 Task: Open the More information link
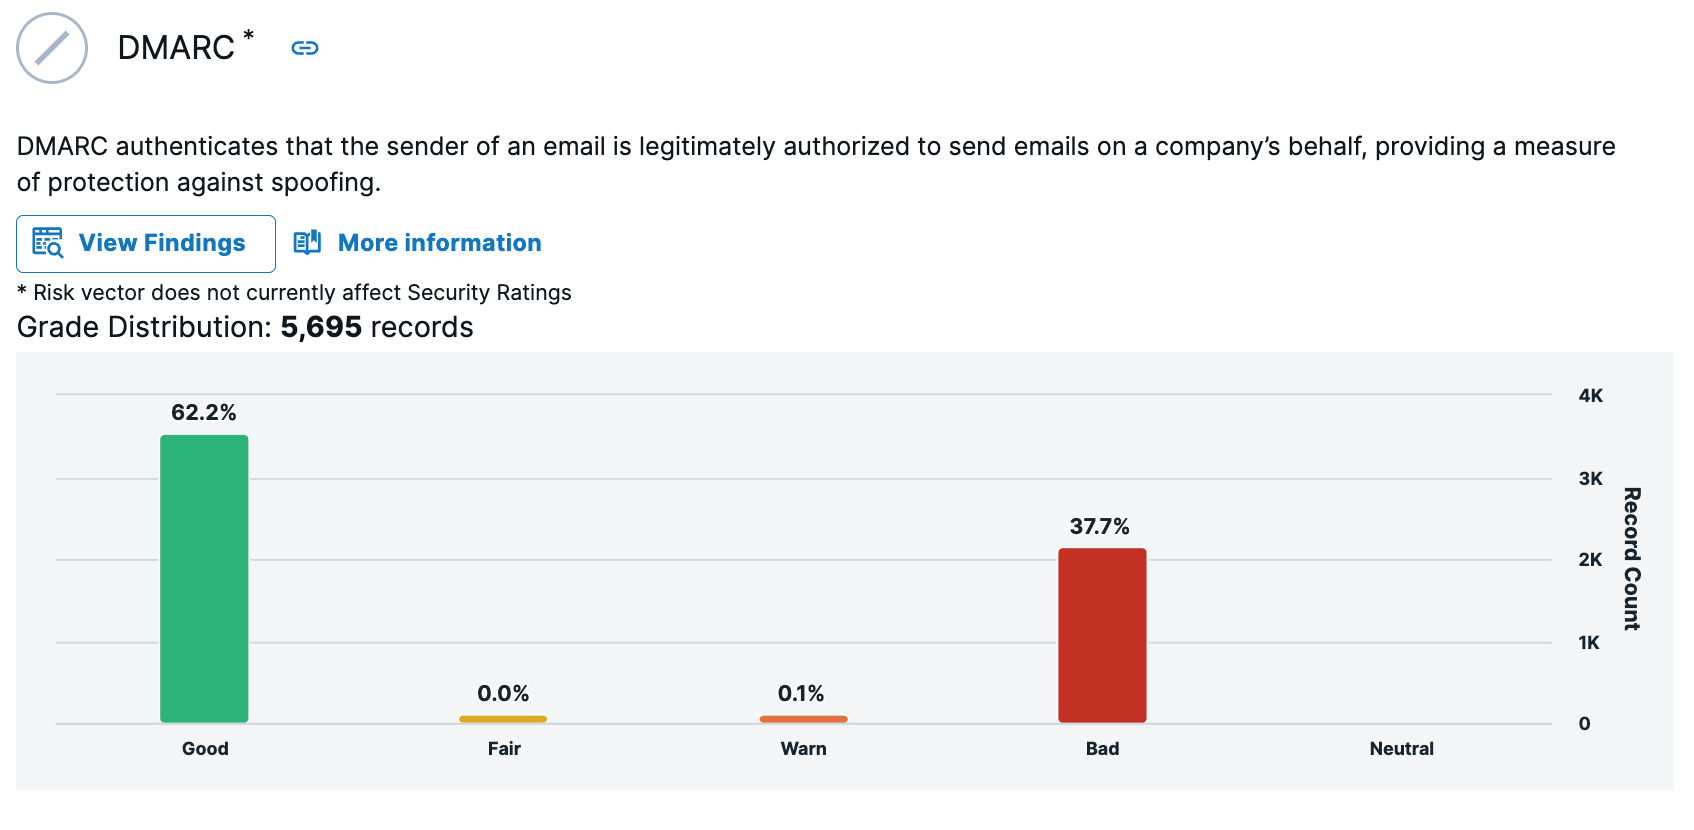coord(439,243)
